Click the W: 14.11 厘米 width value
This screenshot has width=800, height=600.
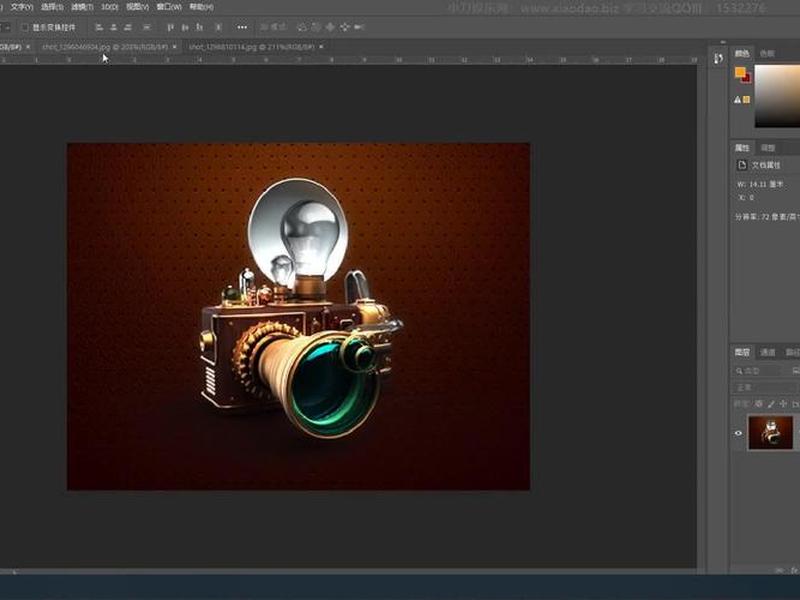760,184
